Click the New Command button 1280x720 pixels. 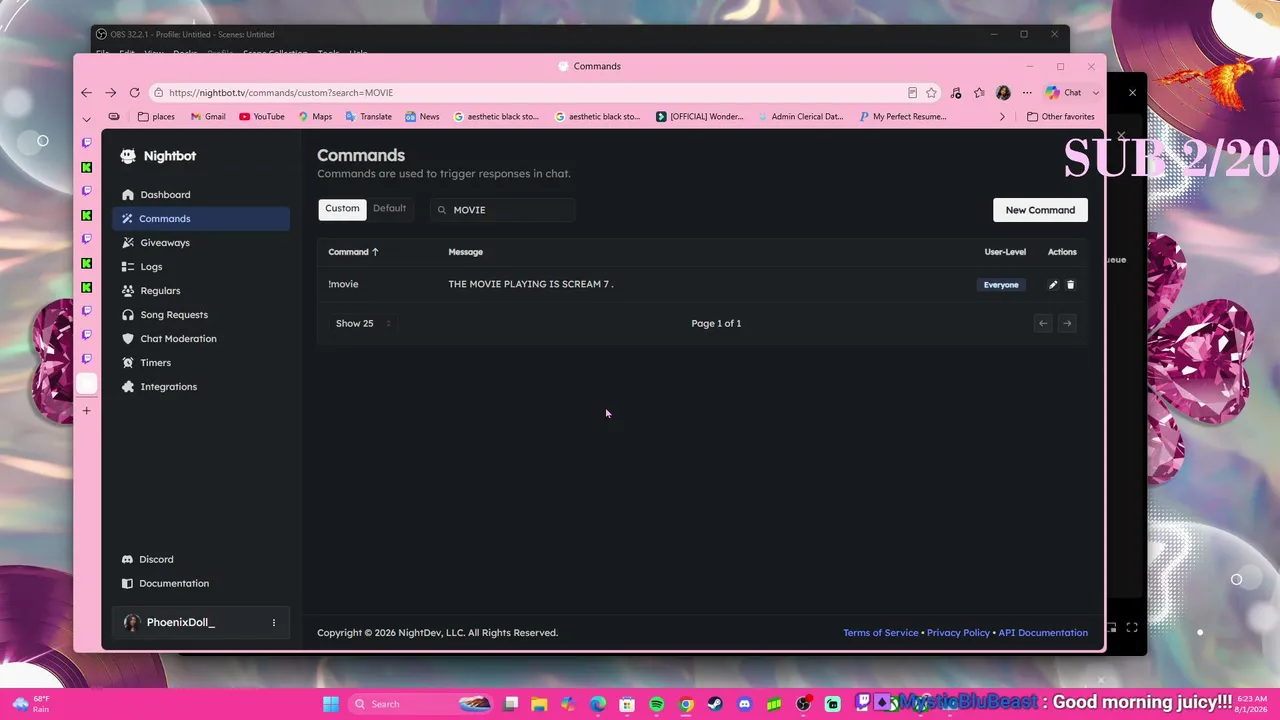(1040, 210)
